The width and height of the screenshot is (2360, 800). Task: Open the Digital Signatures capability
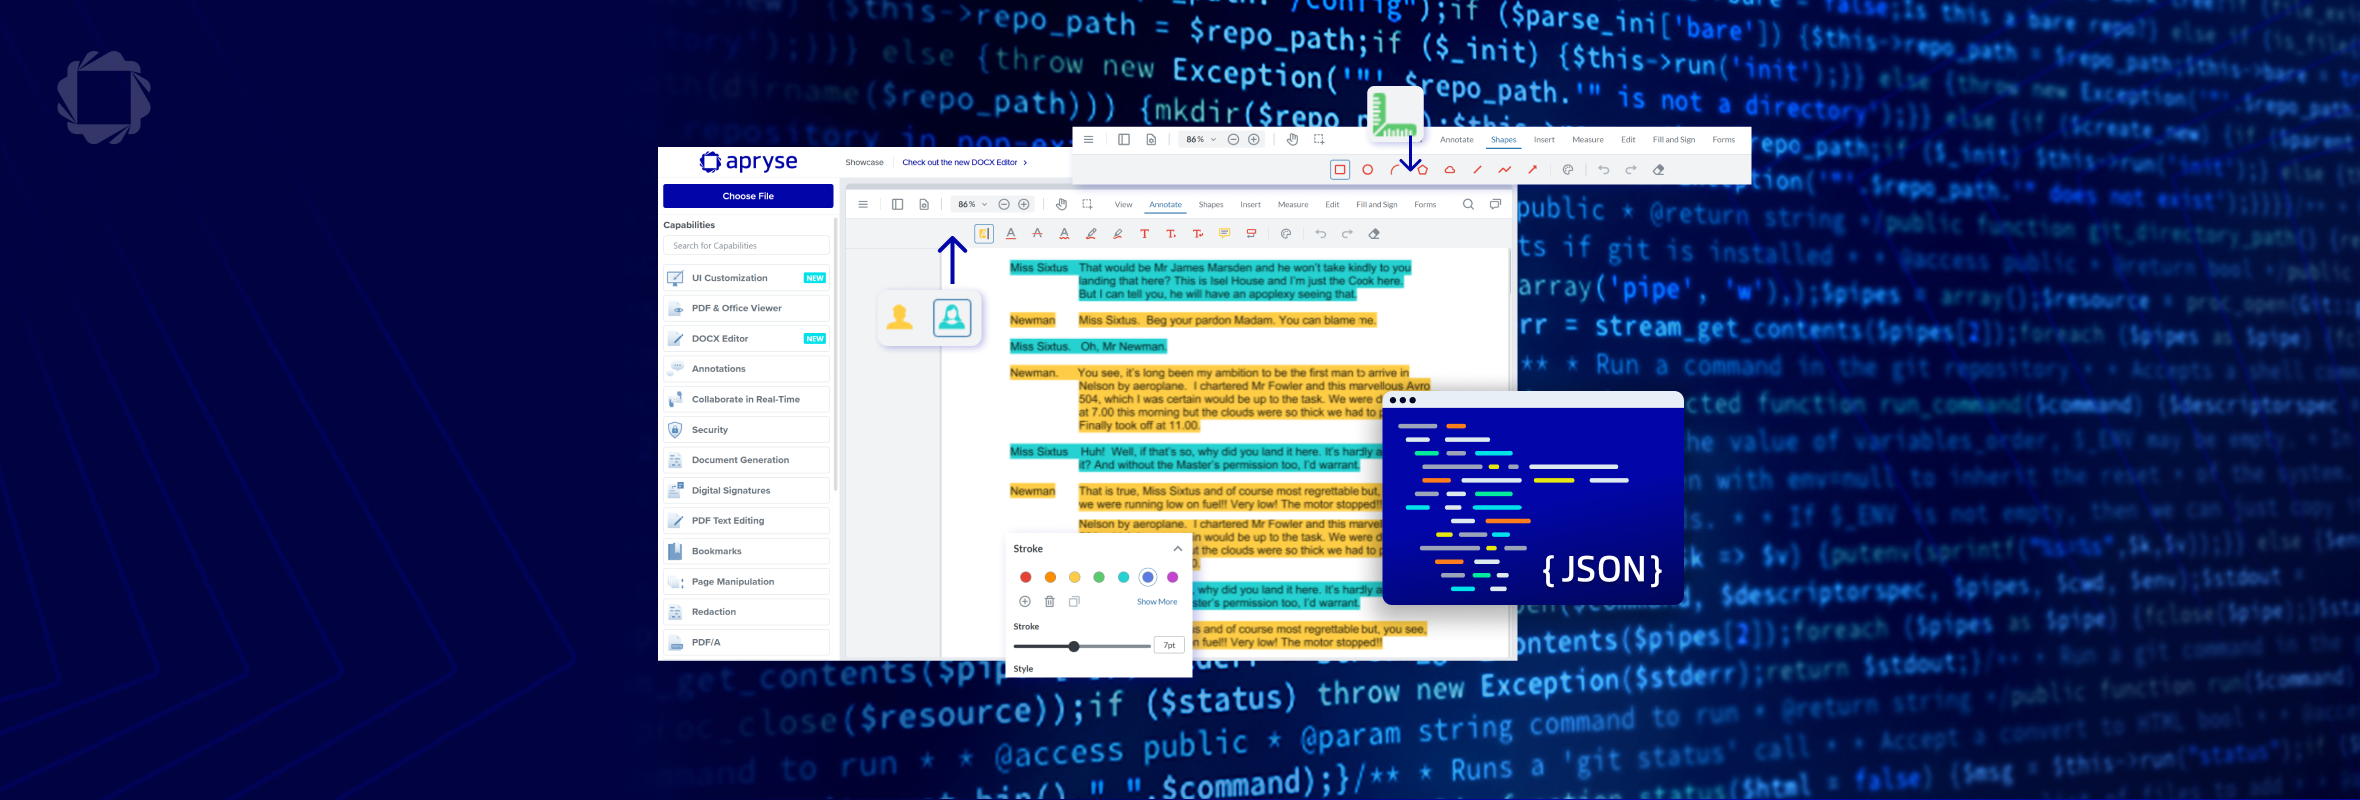tap(746, 491)
